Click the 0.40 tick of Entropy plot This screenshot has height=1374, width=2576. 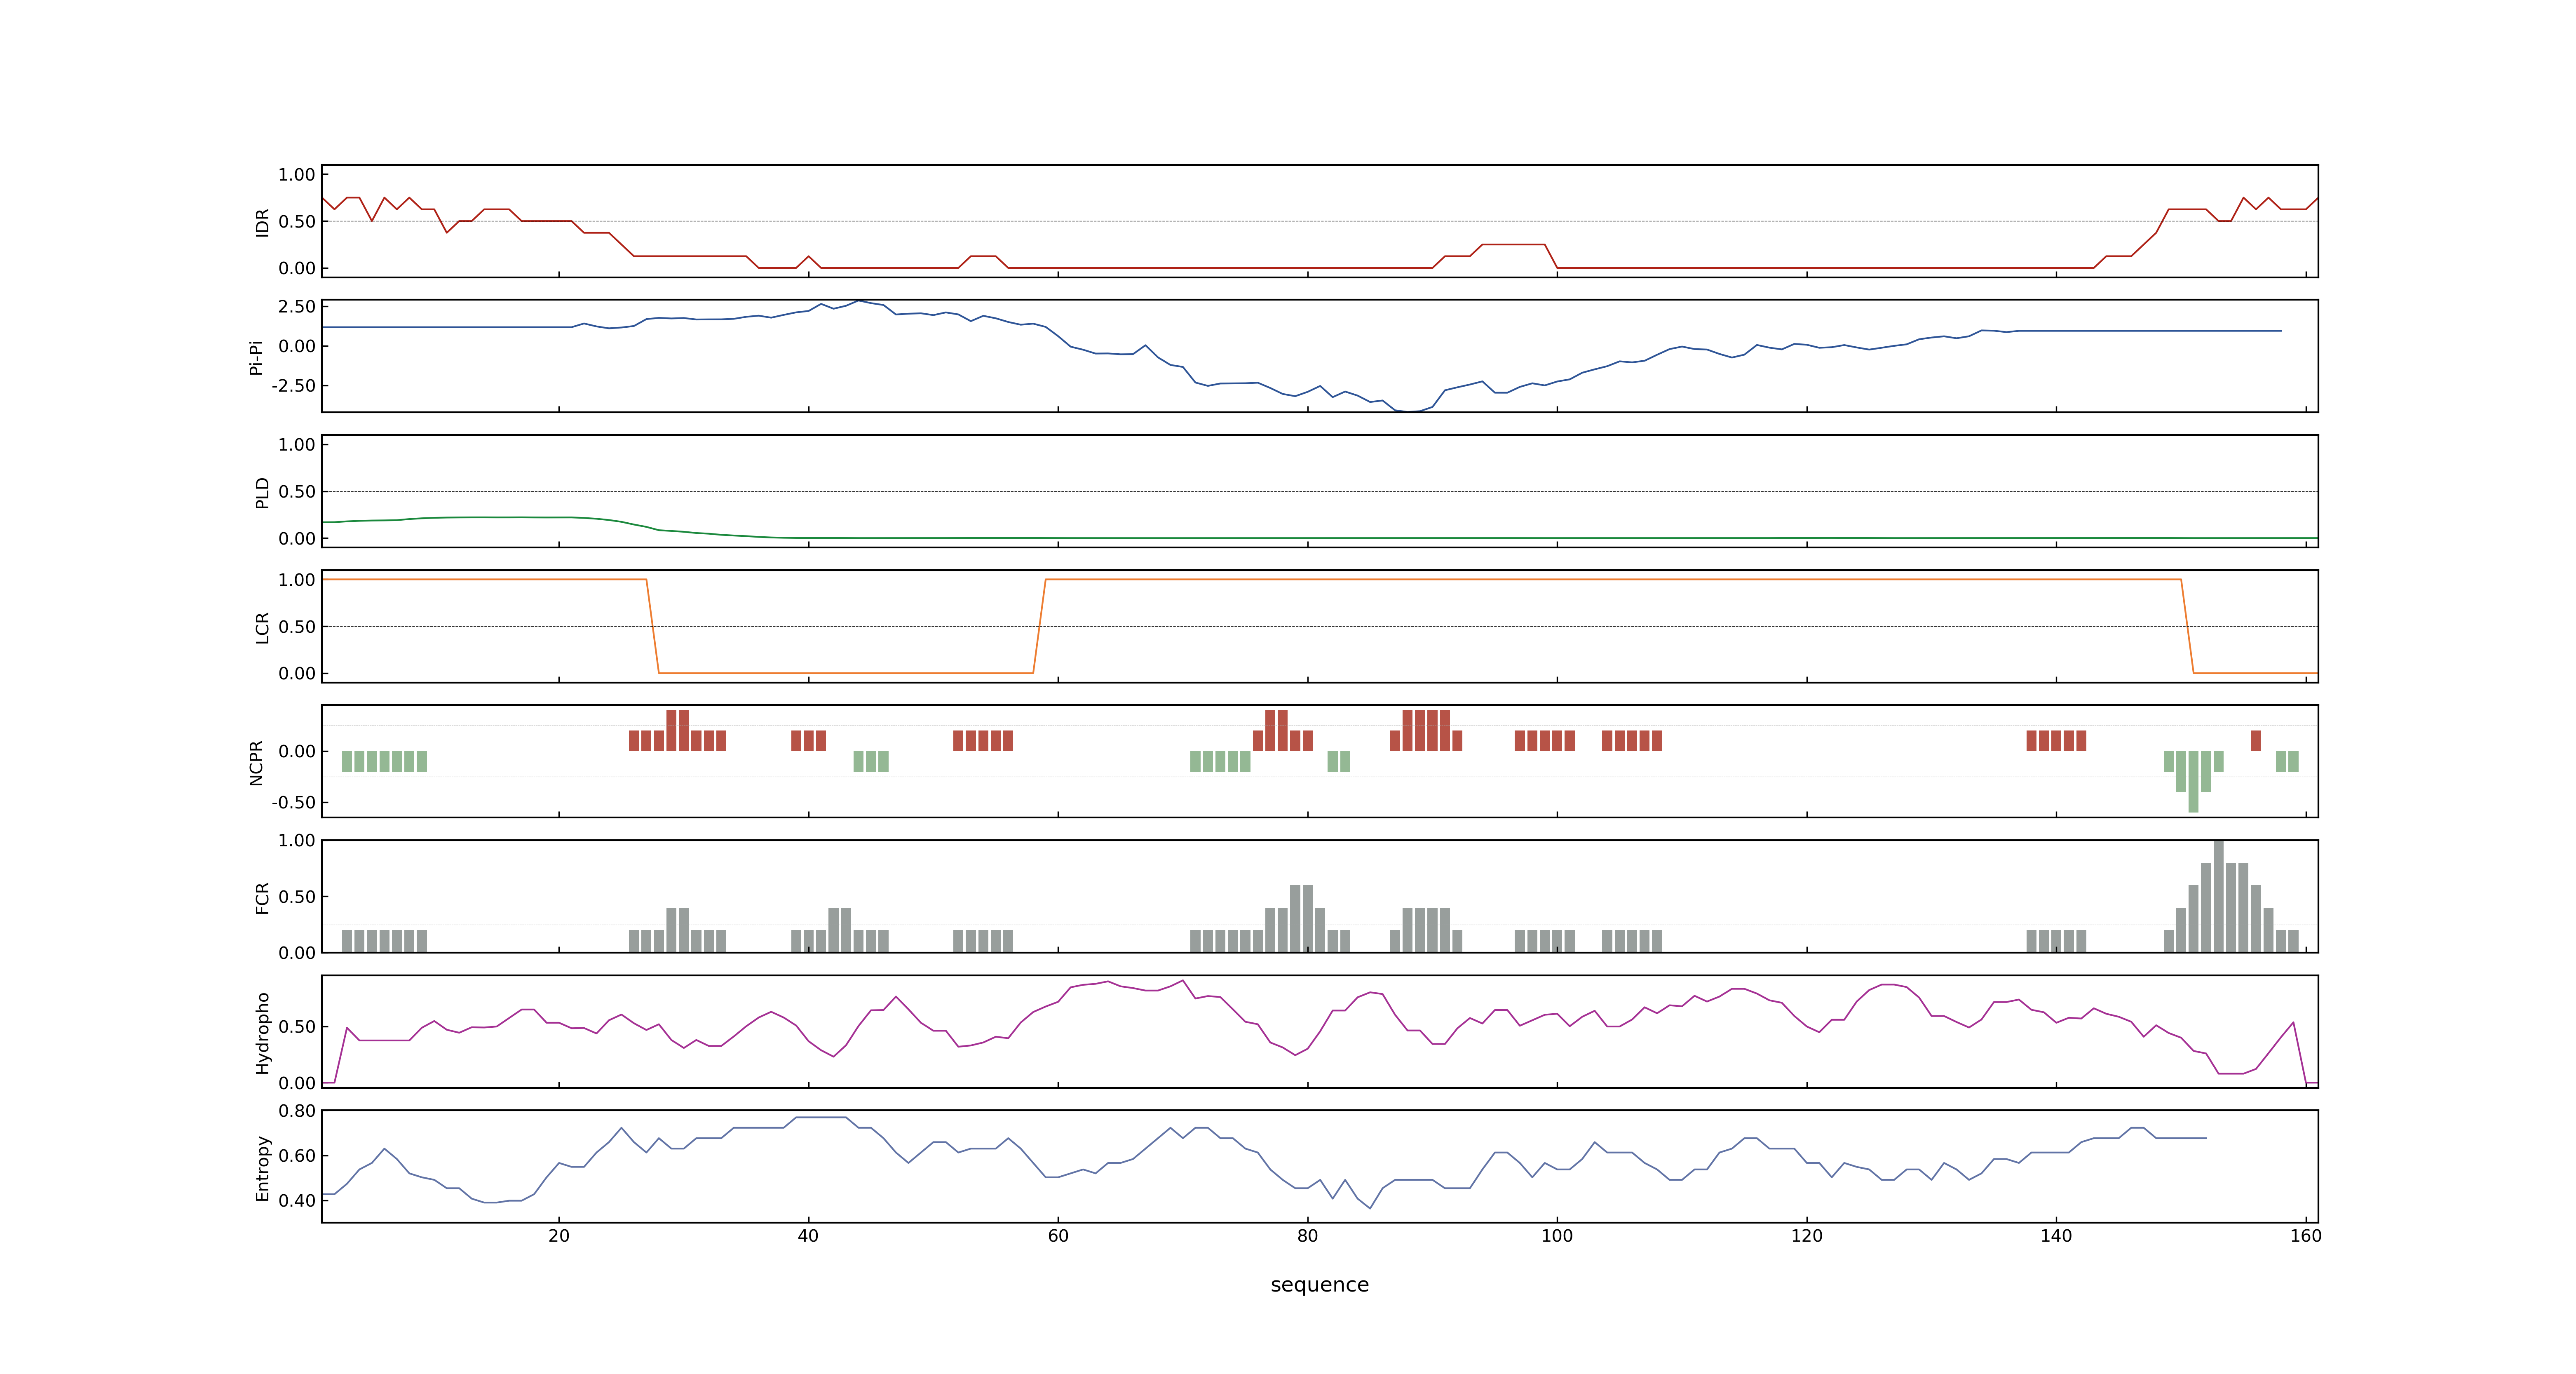[297, 1201]
